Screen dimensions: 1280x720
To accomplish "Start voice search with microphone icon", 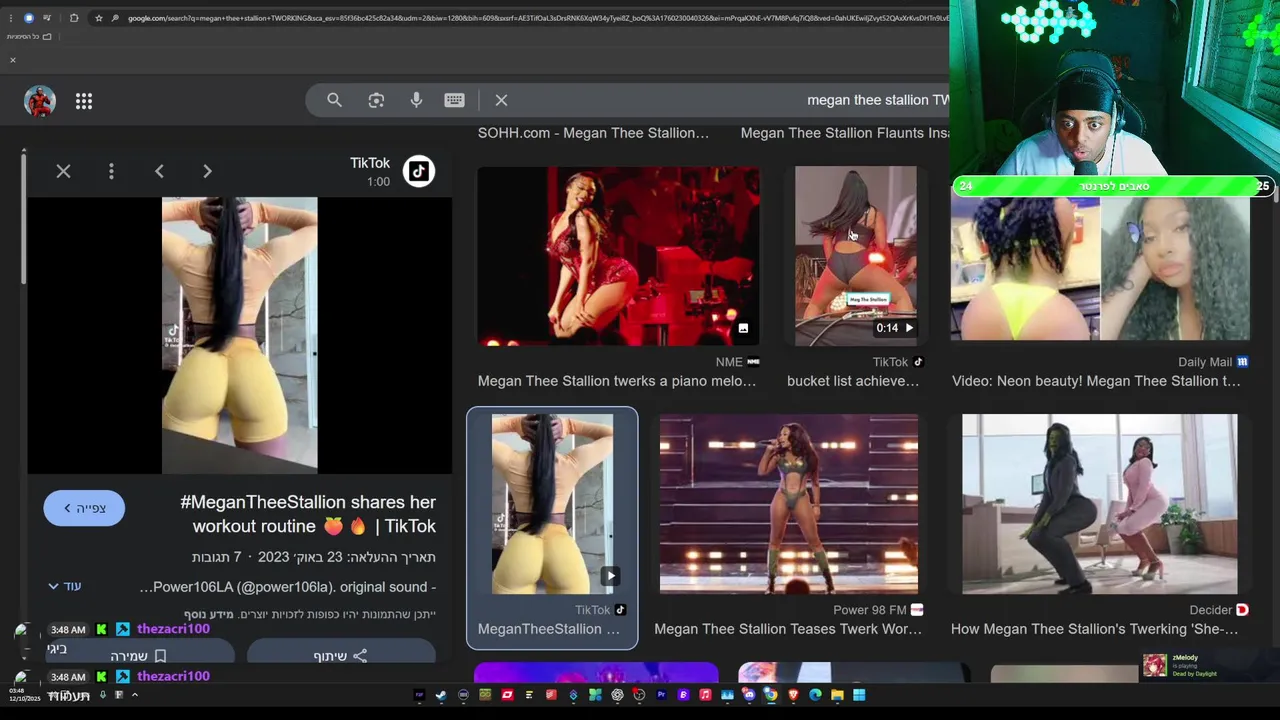I will 416,100.
